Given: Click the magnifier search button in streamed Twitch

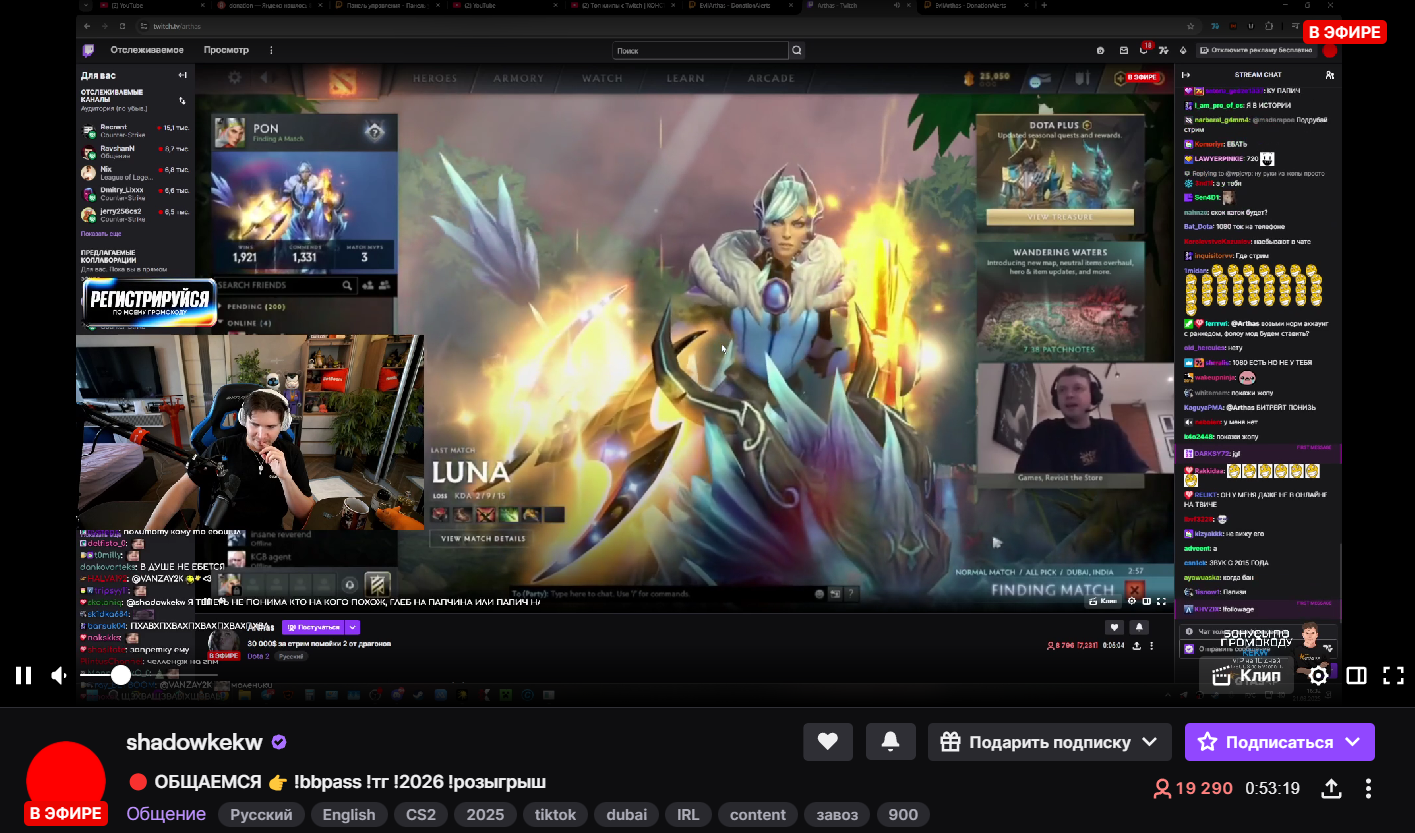Looking at the screenshot, I should click(x=797, y=50).
